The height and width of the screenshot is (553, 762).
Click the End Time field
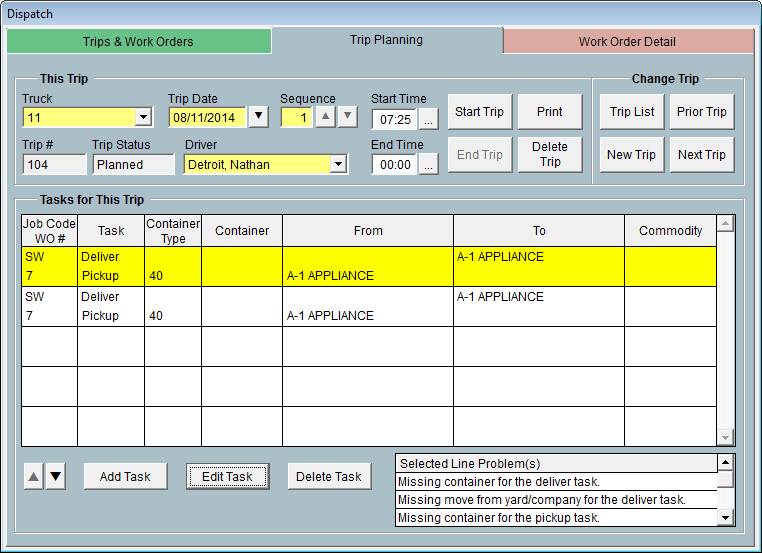[394, 165]
